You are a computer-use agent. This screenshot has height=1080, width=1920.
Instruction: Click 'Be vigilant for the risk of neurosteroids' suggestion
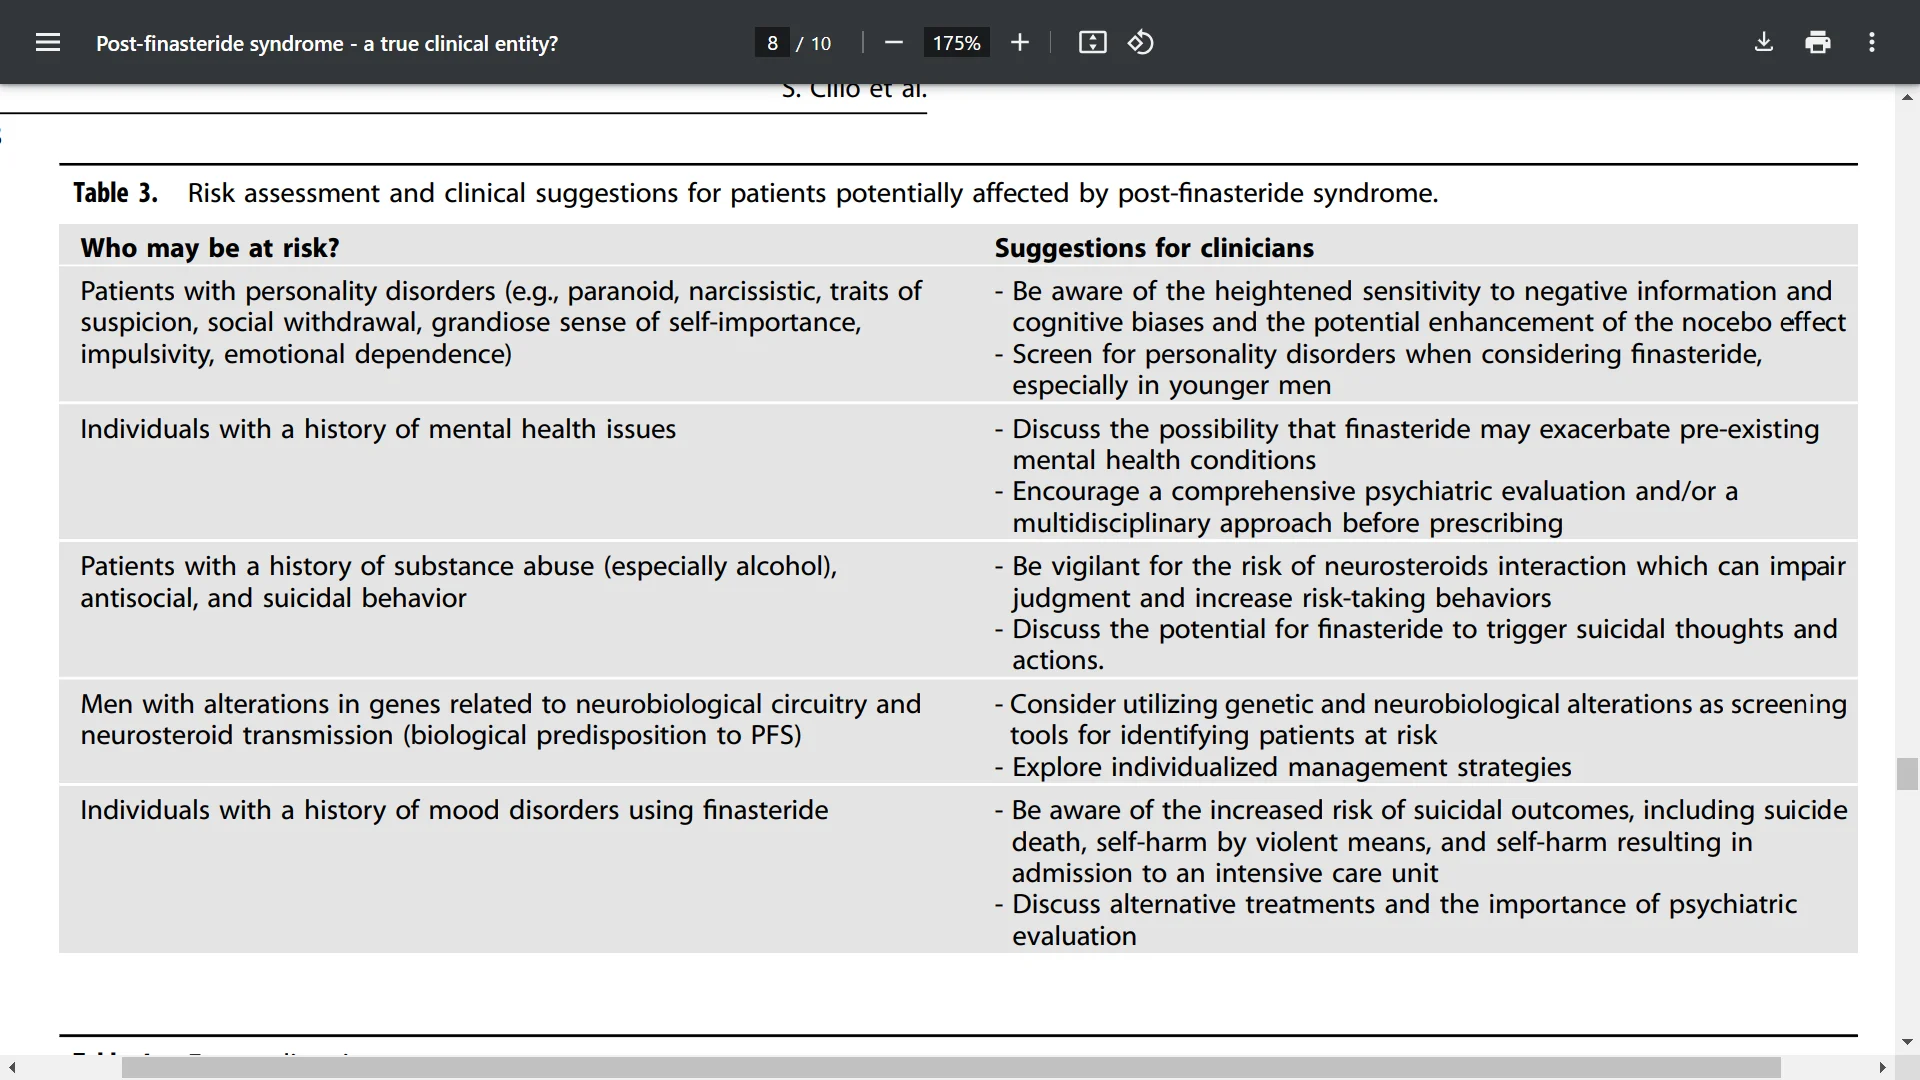(x=1420, y=582)
